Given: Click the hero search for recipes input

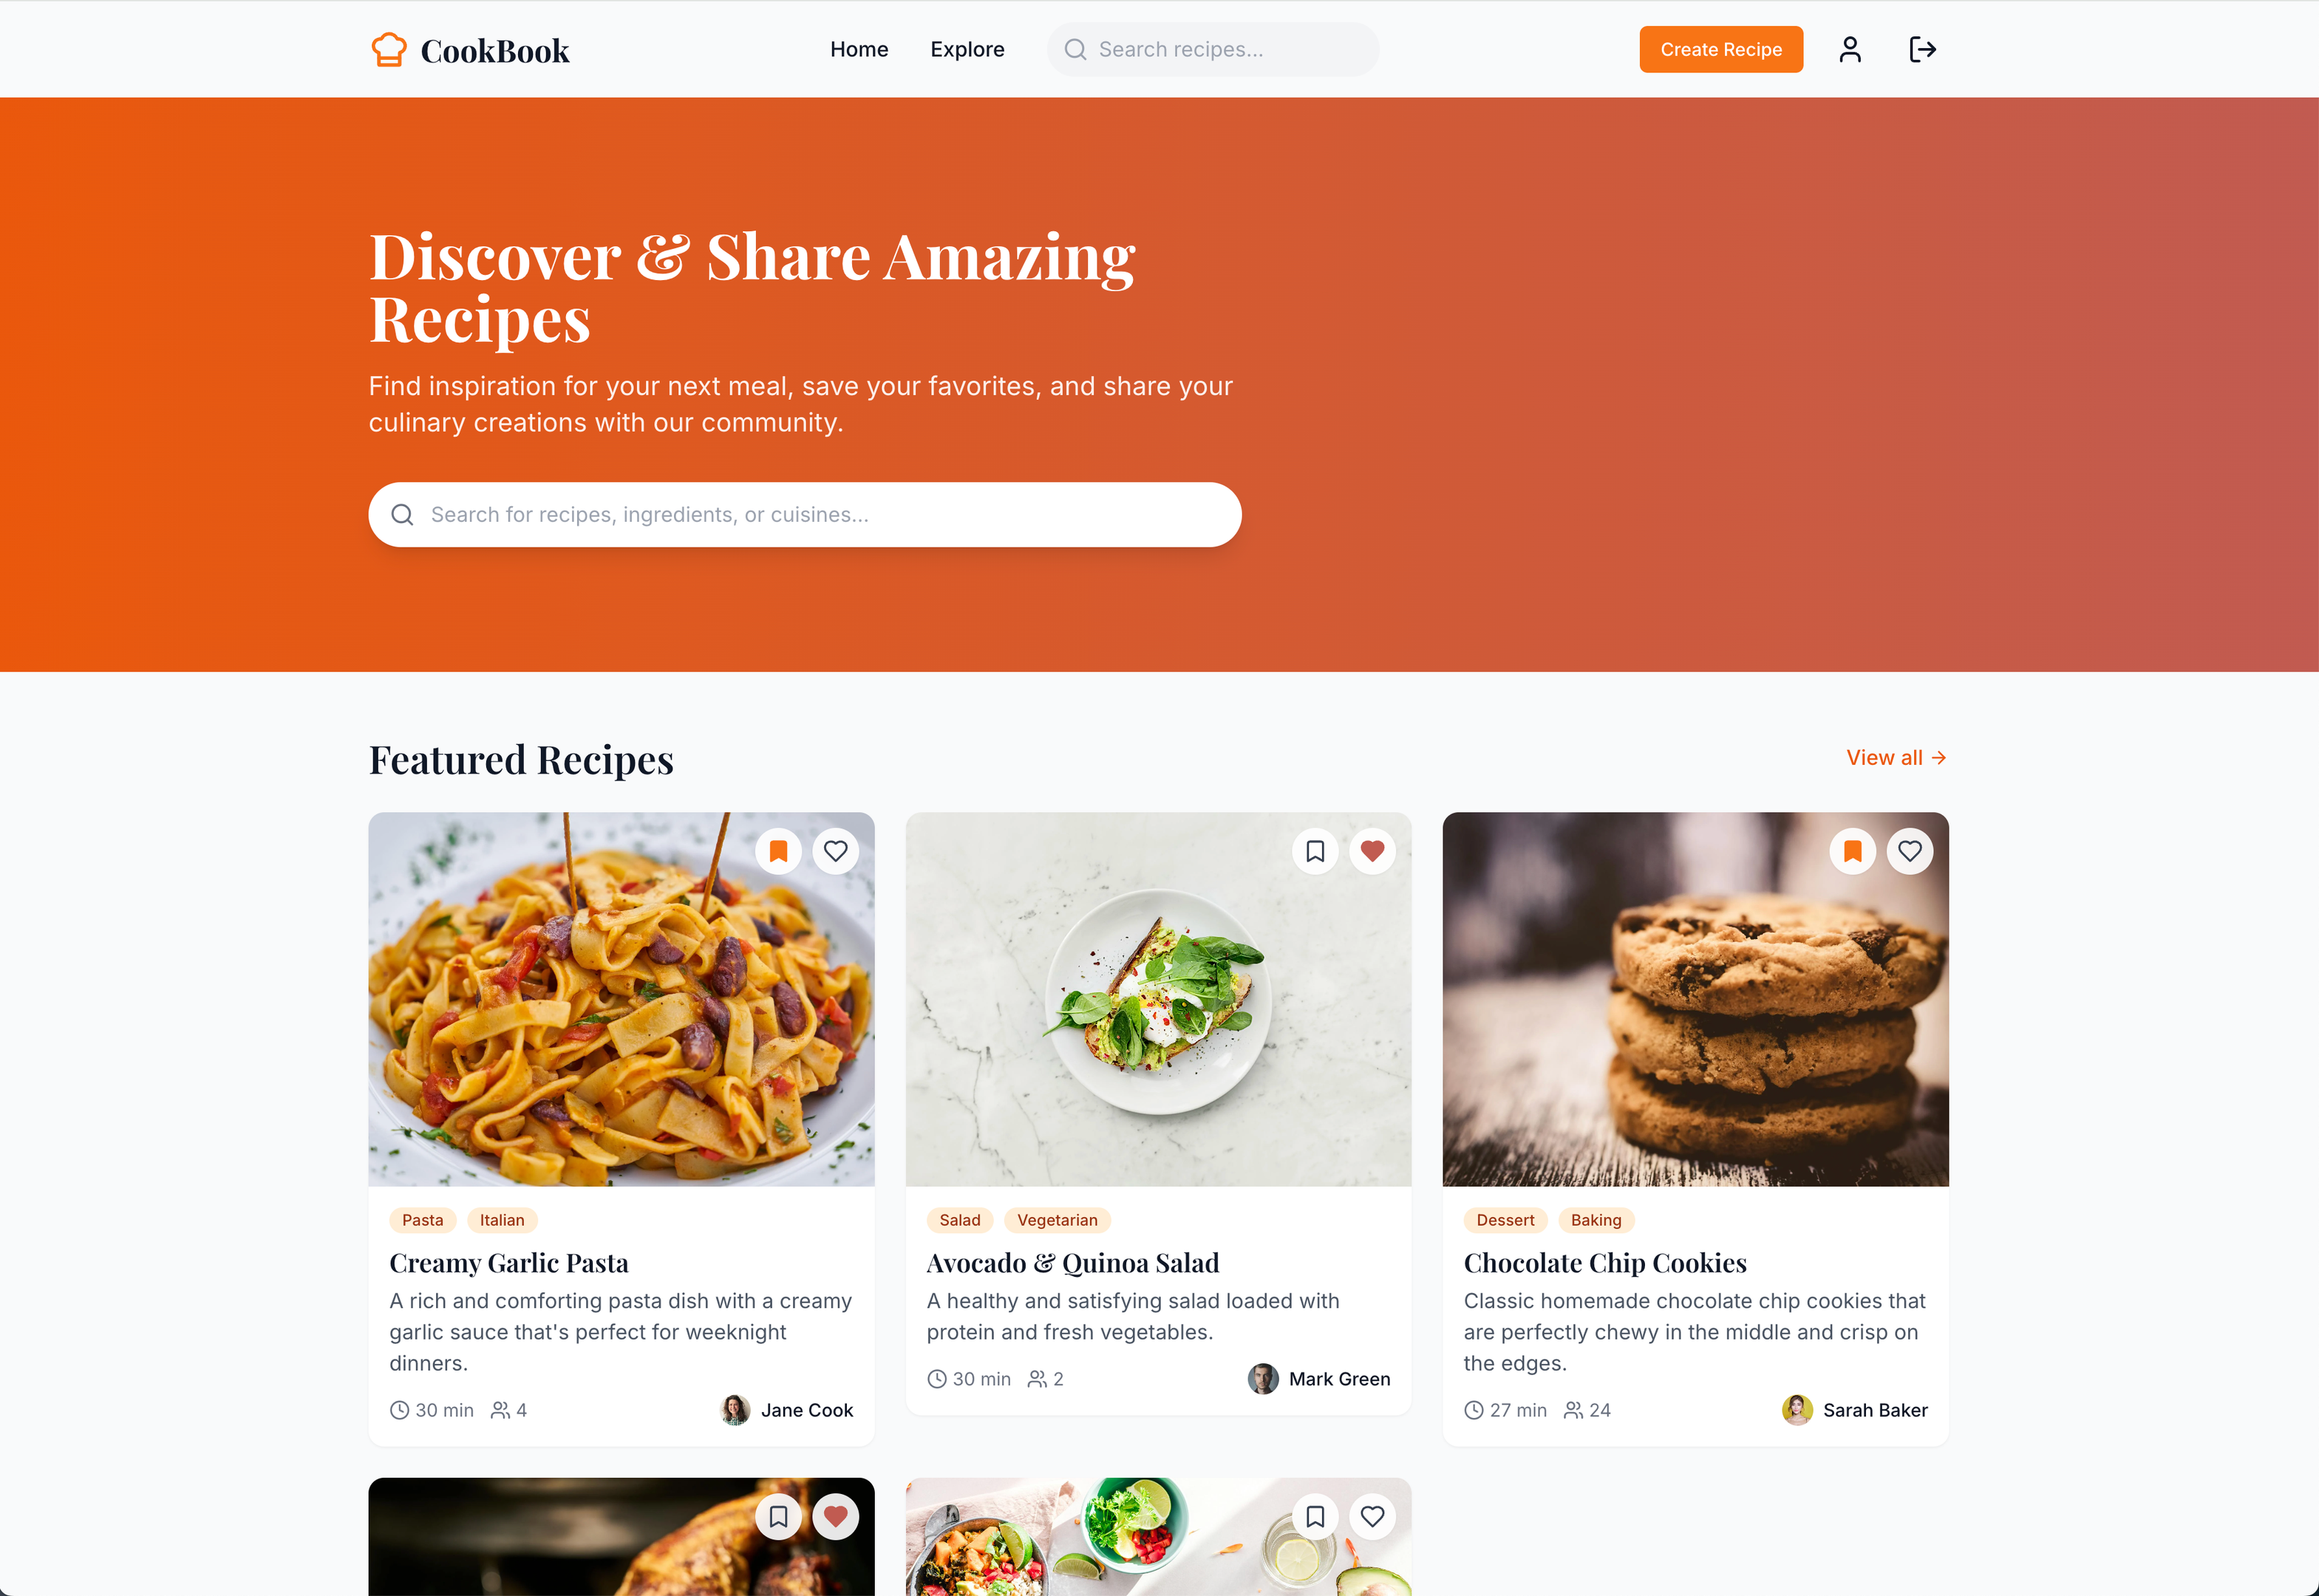Looking at the screenshot, I should tap(805, 515).
